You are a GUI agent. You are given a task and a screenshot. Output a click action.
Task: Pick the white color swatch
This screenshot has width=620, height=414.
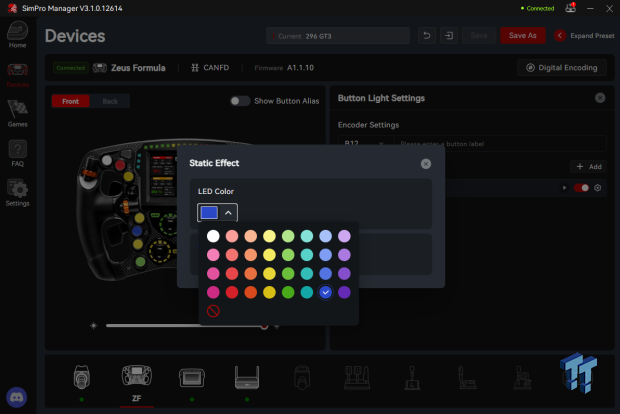click(x=213, y=236)
